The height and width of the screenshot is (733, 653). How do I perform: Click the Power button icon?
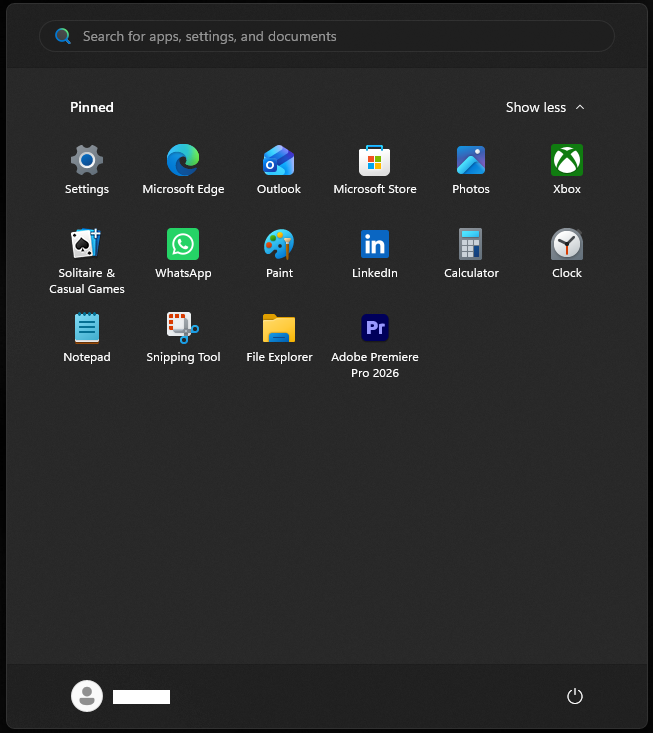coord(574,696)
